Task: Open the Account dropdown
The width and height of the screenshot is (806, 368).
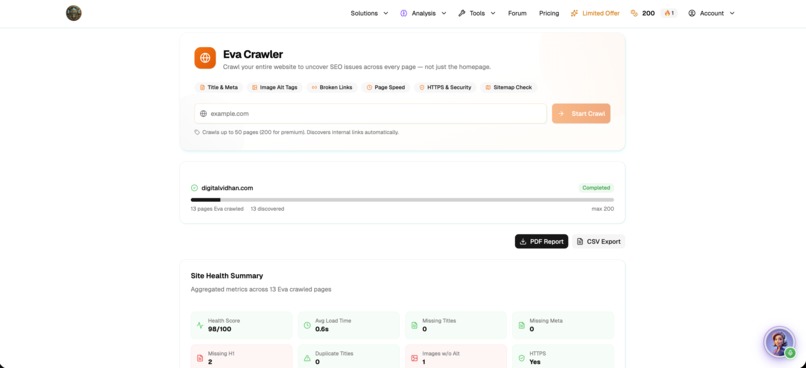Action: [x=711, y=13]
